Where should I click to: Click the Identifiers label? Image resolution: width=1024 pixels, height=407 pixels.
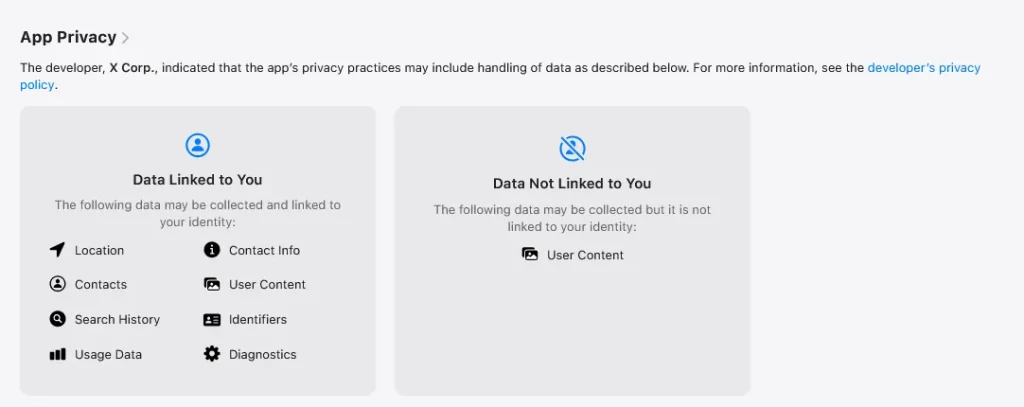(x=257, y=319)
